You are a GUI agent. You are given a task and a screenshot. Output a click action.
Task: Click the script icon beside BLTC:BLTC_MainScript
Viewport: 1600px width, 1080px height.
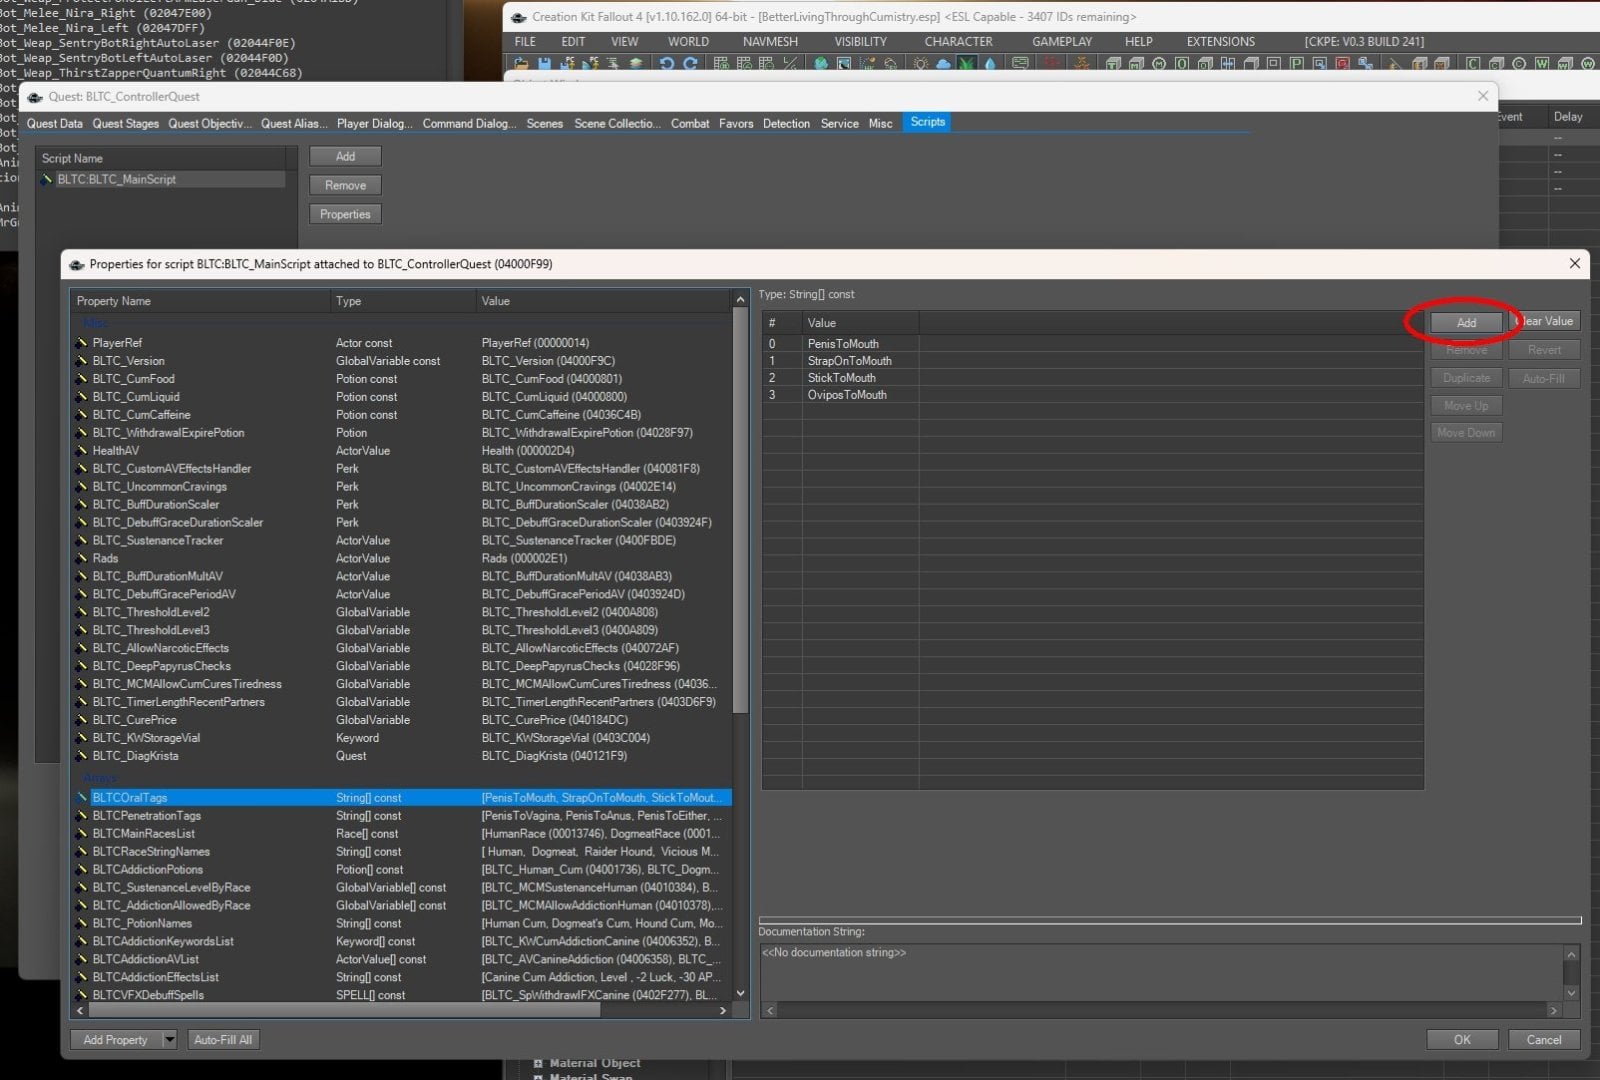click(46, 180)
